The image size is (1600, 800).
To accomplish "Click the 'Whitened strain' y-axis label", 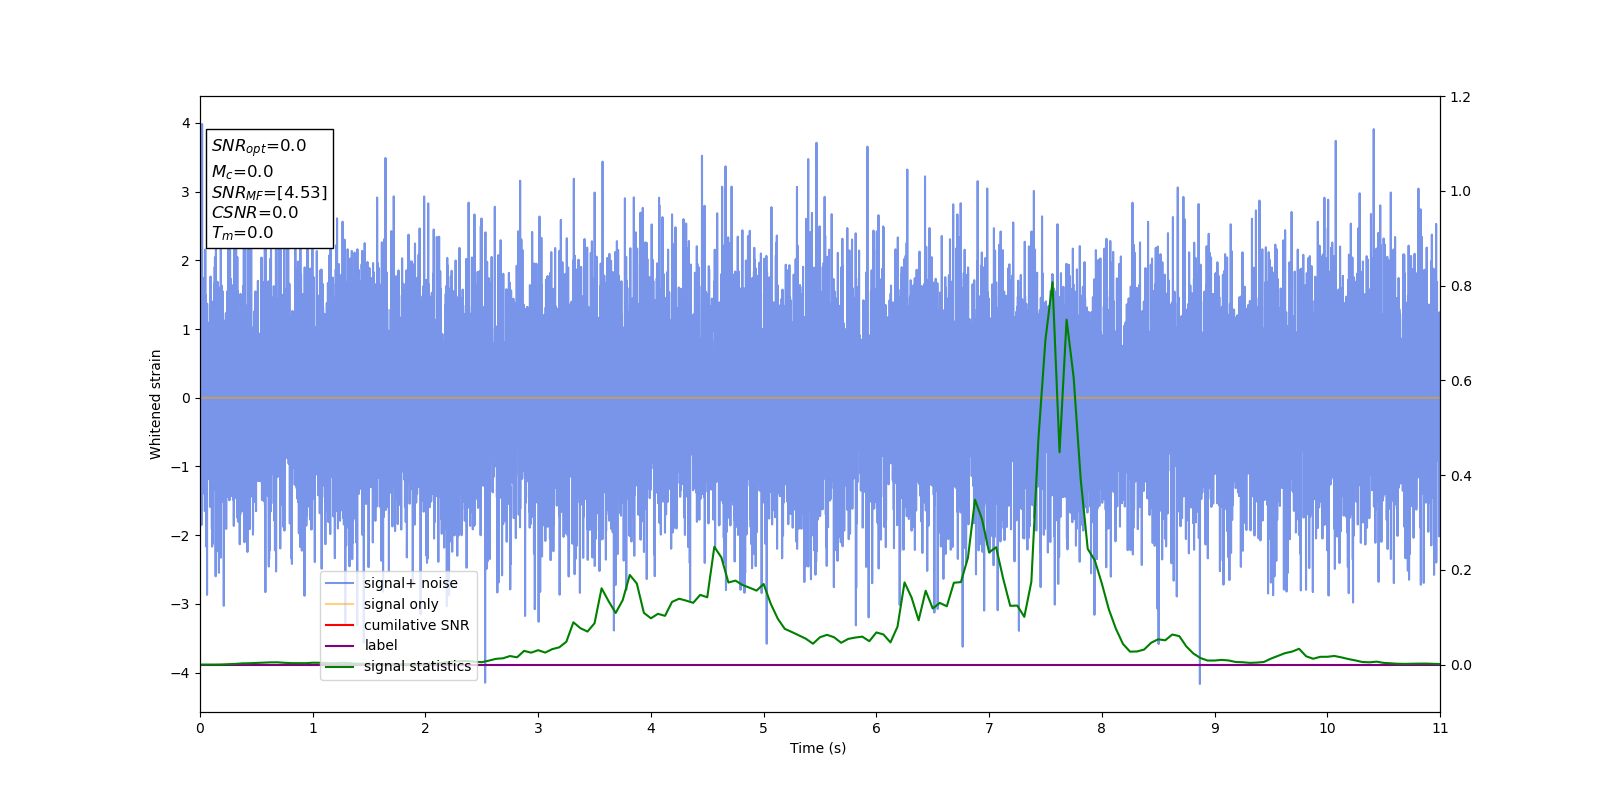I will click(156, 404).
